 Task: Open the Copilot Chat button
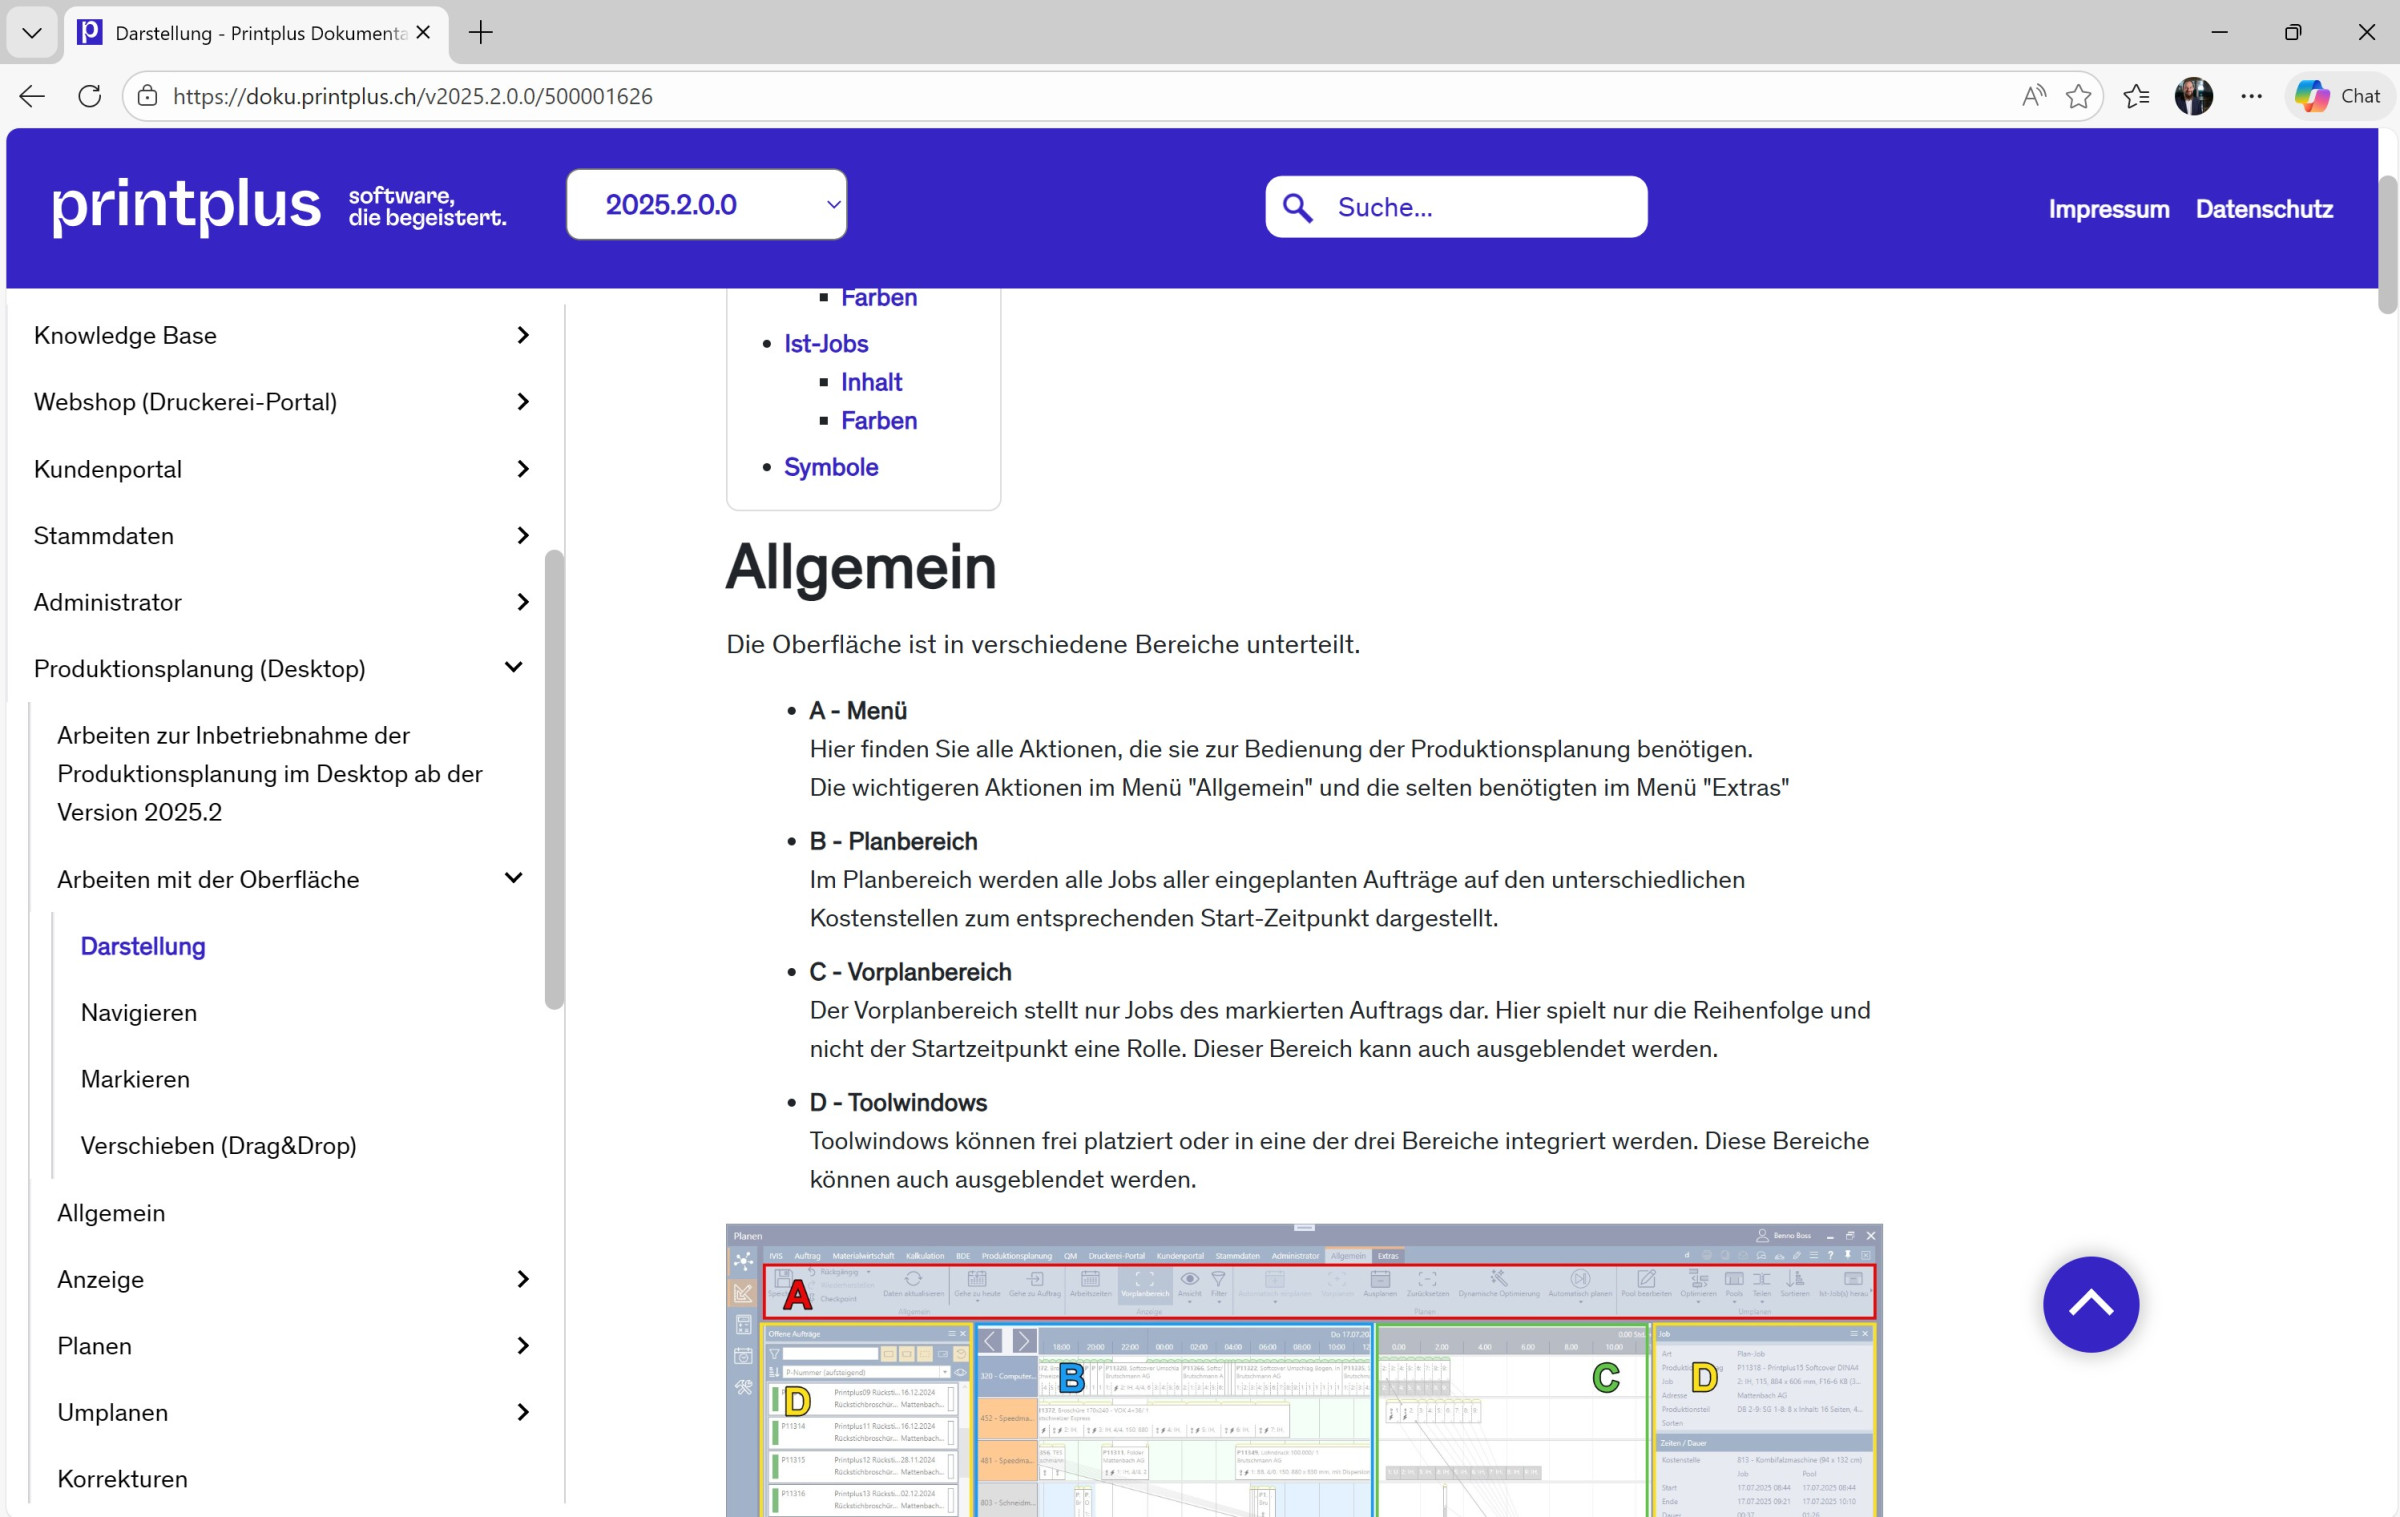click(x=2338, y=96)
